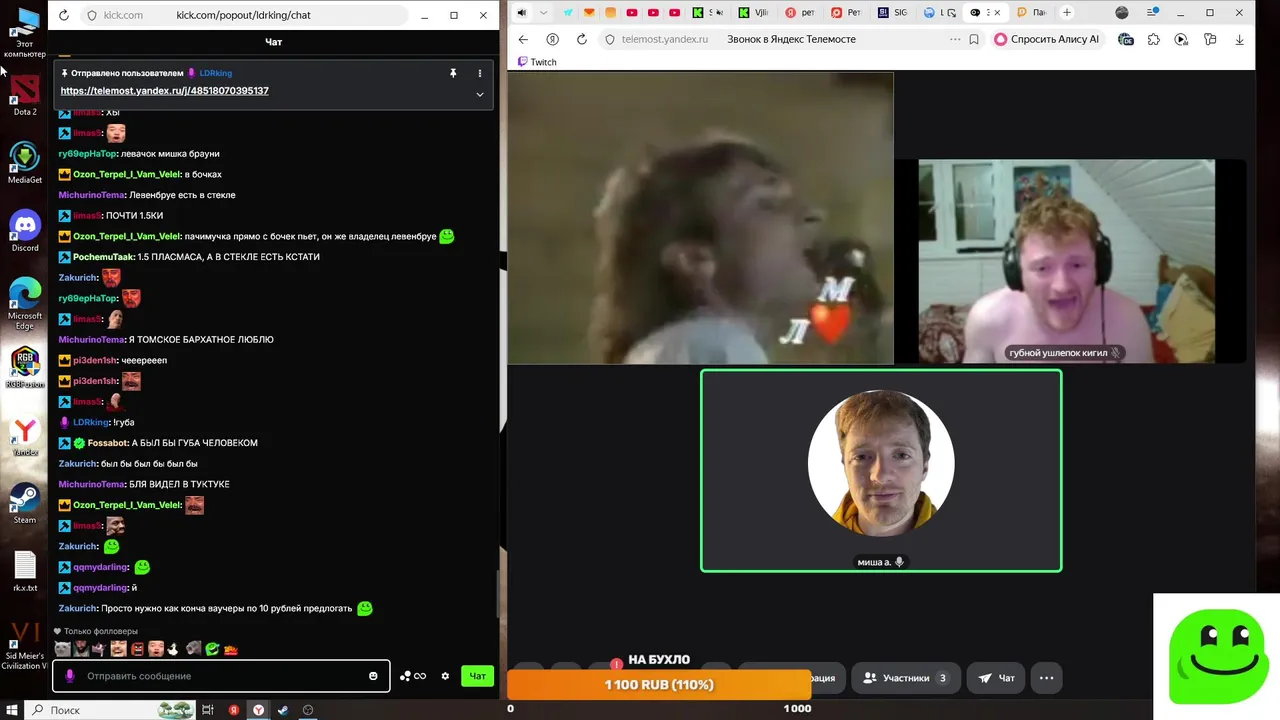Switch to the orange 'Пан' browser tab
This screenshot has width=1280, height=720.
(x=1032, y=13)
